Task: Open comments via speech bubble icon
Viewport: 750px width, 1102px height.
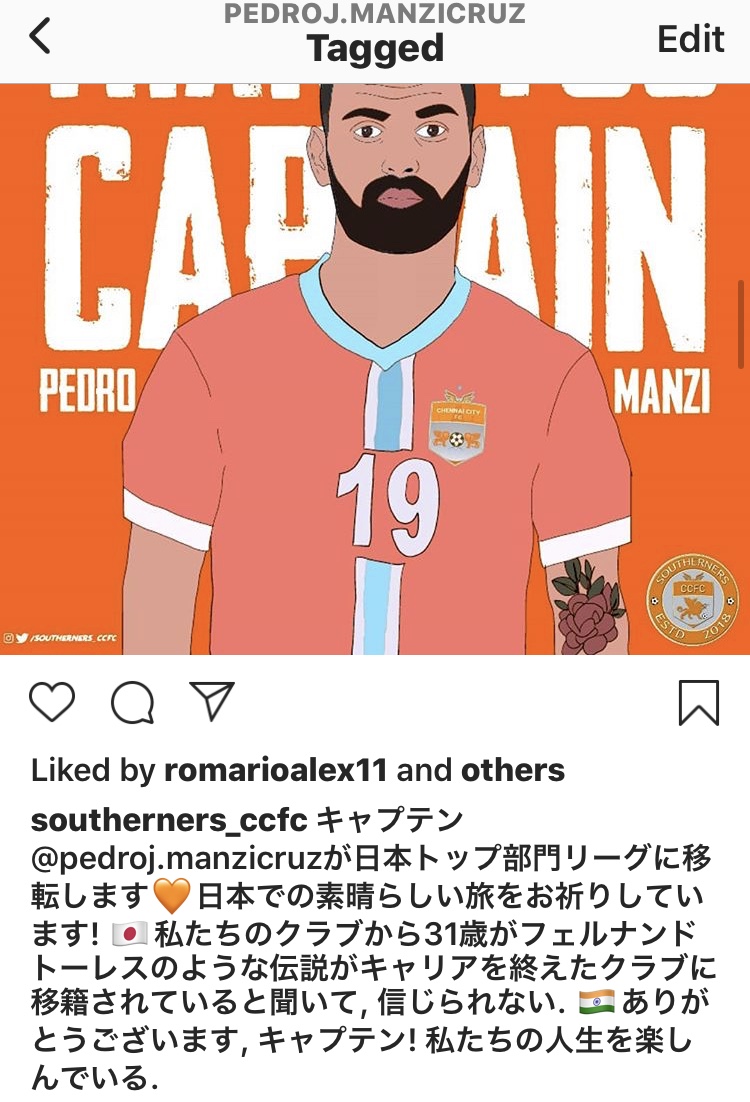Action: click(133, 702)
